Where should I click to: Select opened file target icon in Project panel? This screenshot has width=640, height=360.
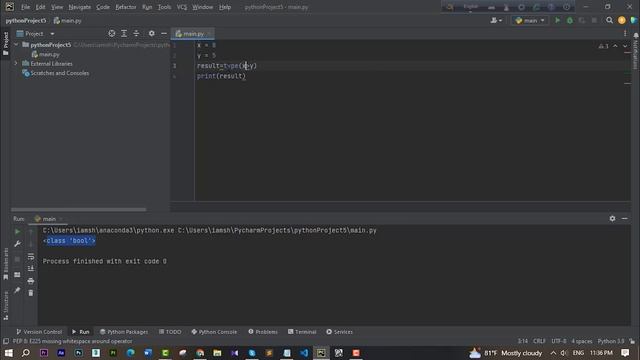(x=111, y=33)
